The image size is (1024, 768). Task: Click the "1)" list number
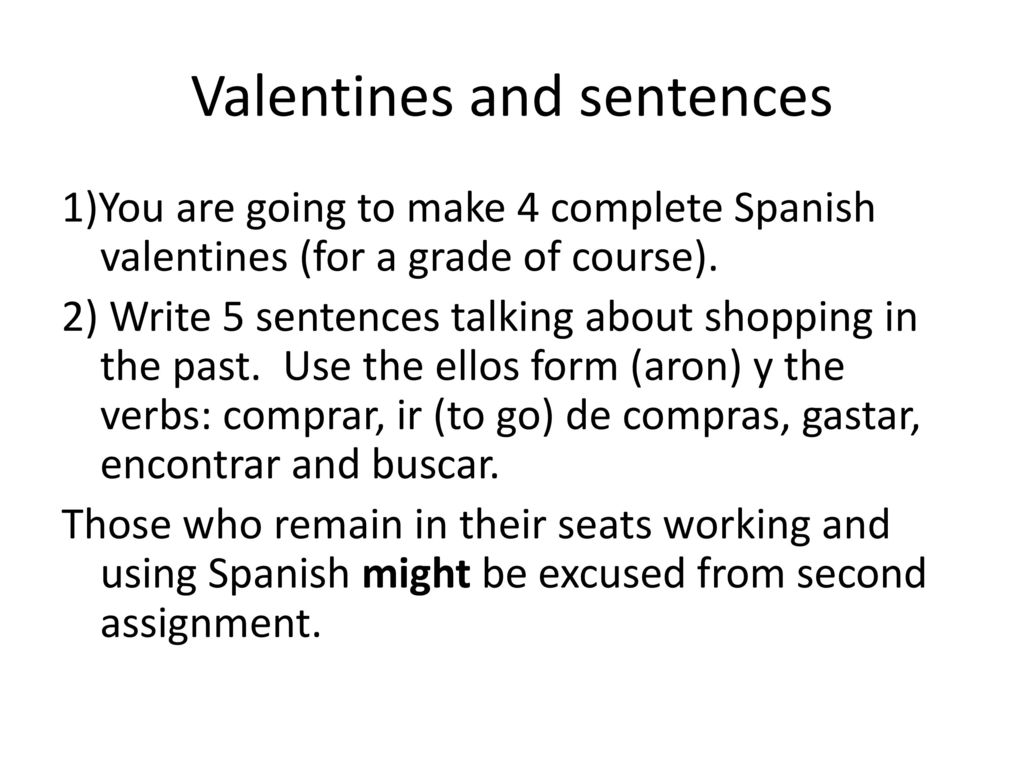click(80, 208)
